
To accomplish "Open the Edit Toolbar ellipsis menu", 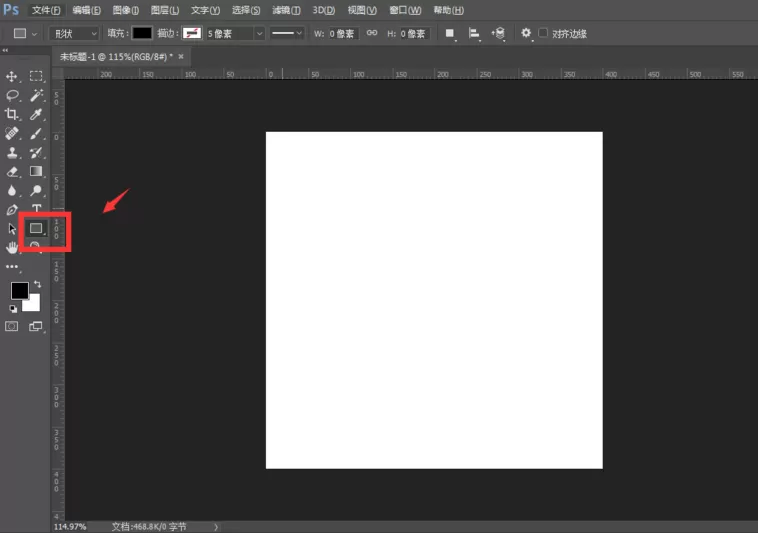I will pyautogui.click(x=12, y=267).
